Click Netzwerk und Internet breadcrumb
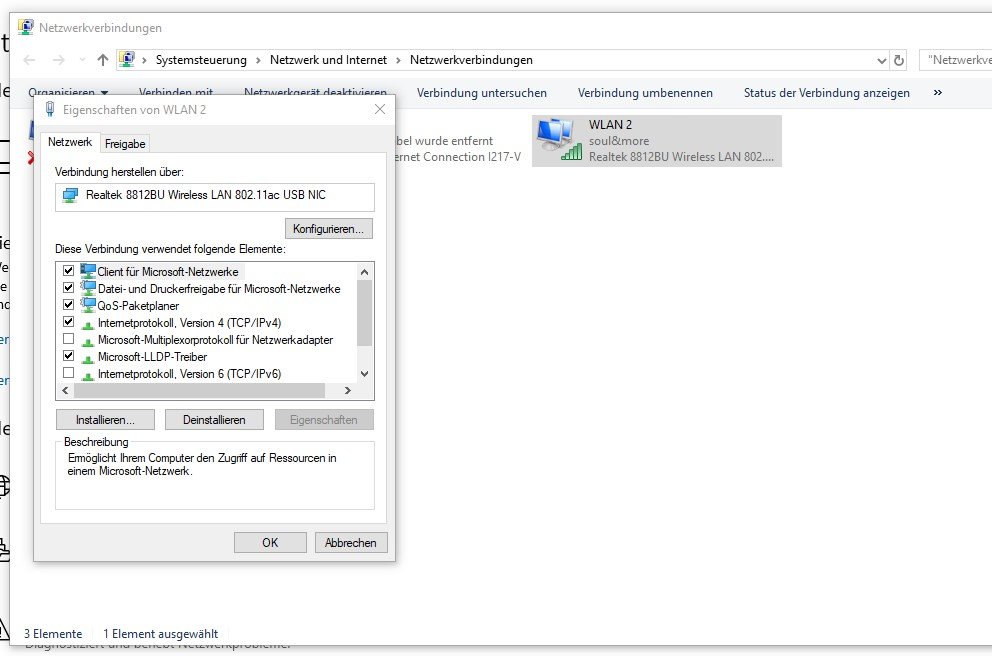Image resolution: width=992 pixels, height=656 pixels. tap(328, 60)
